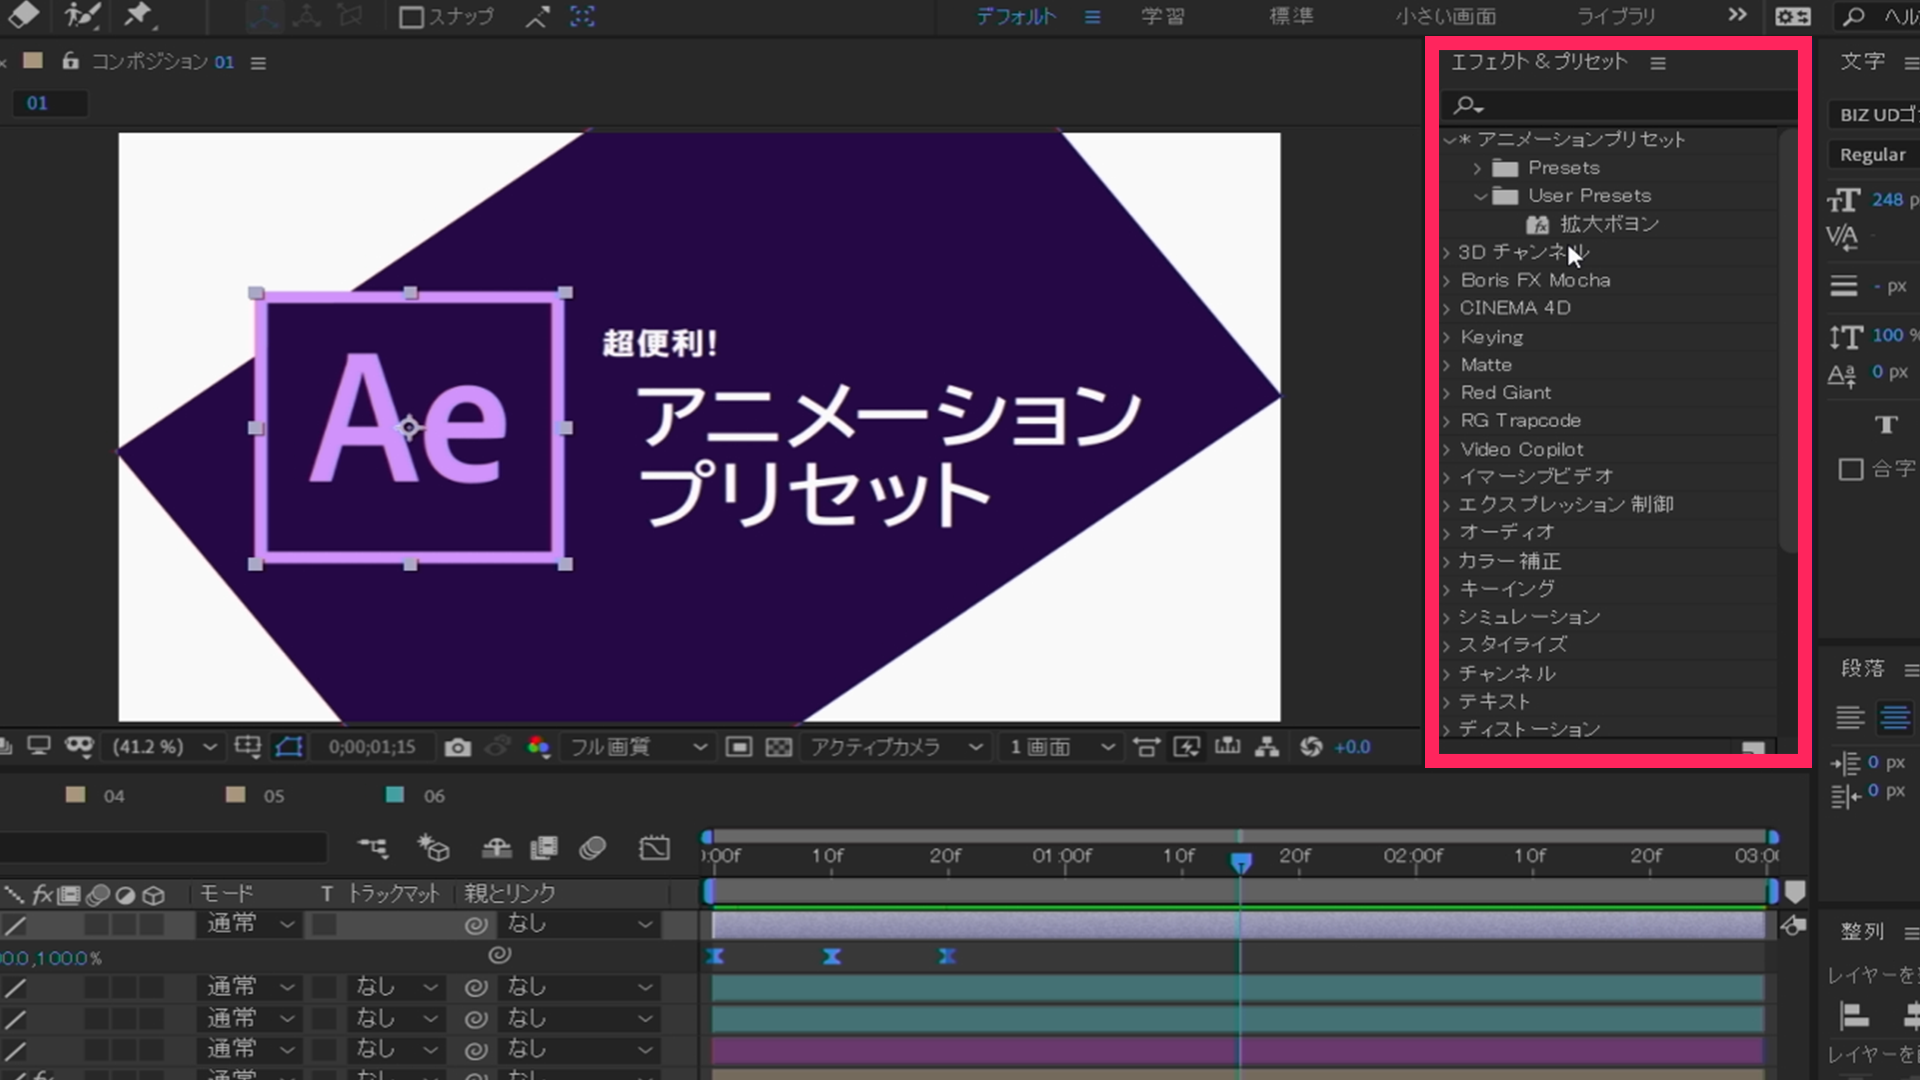This screenshot has height=1080, width=1920.
Task: Expand the Keying category
Action: [1446, 338]
